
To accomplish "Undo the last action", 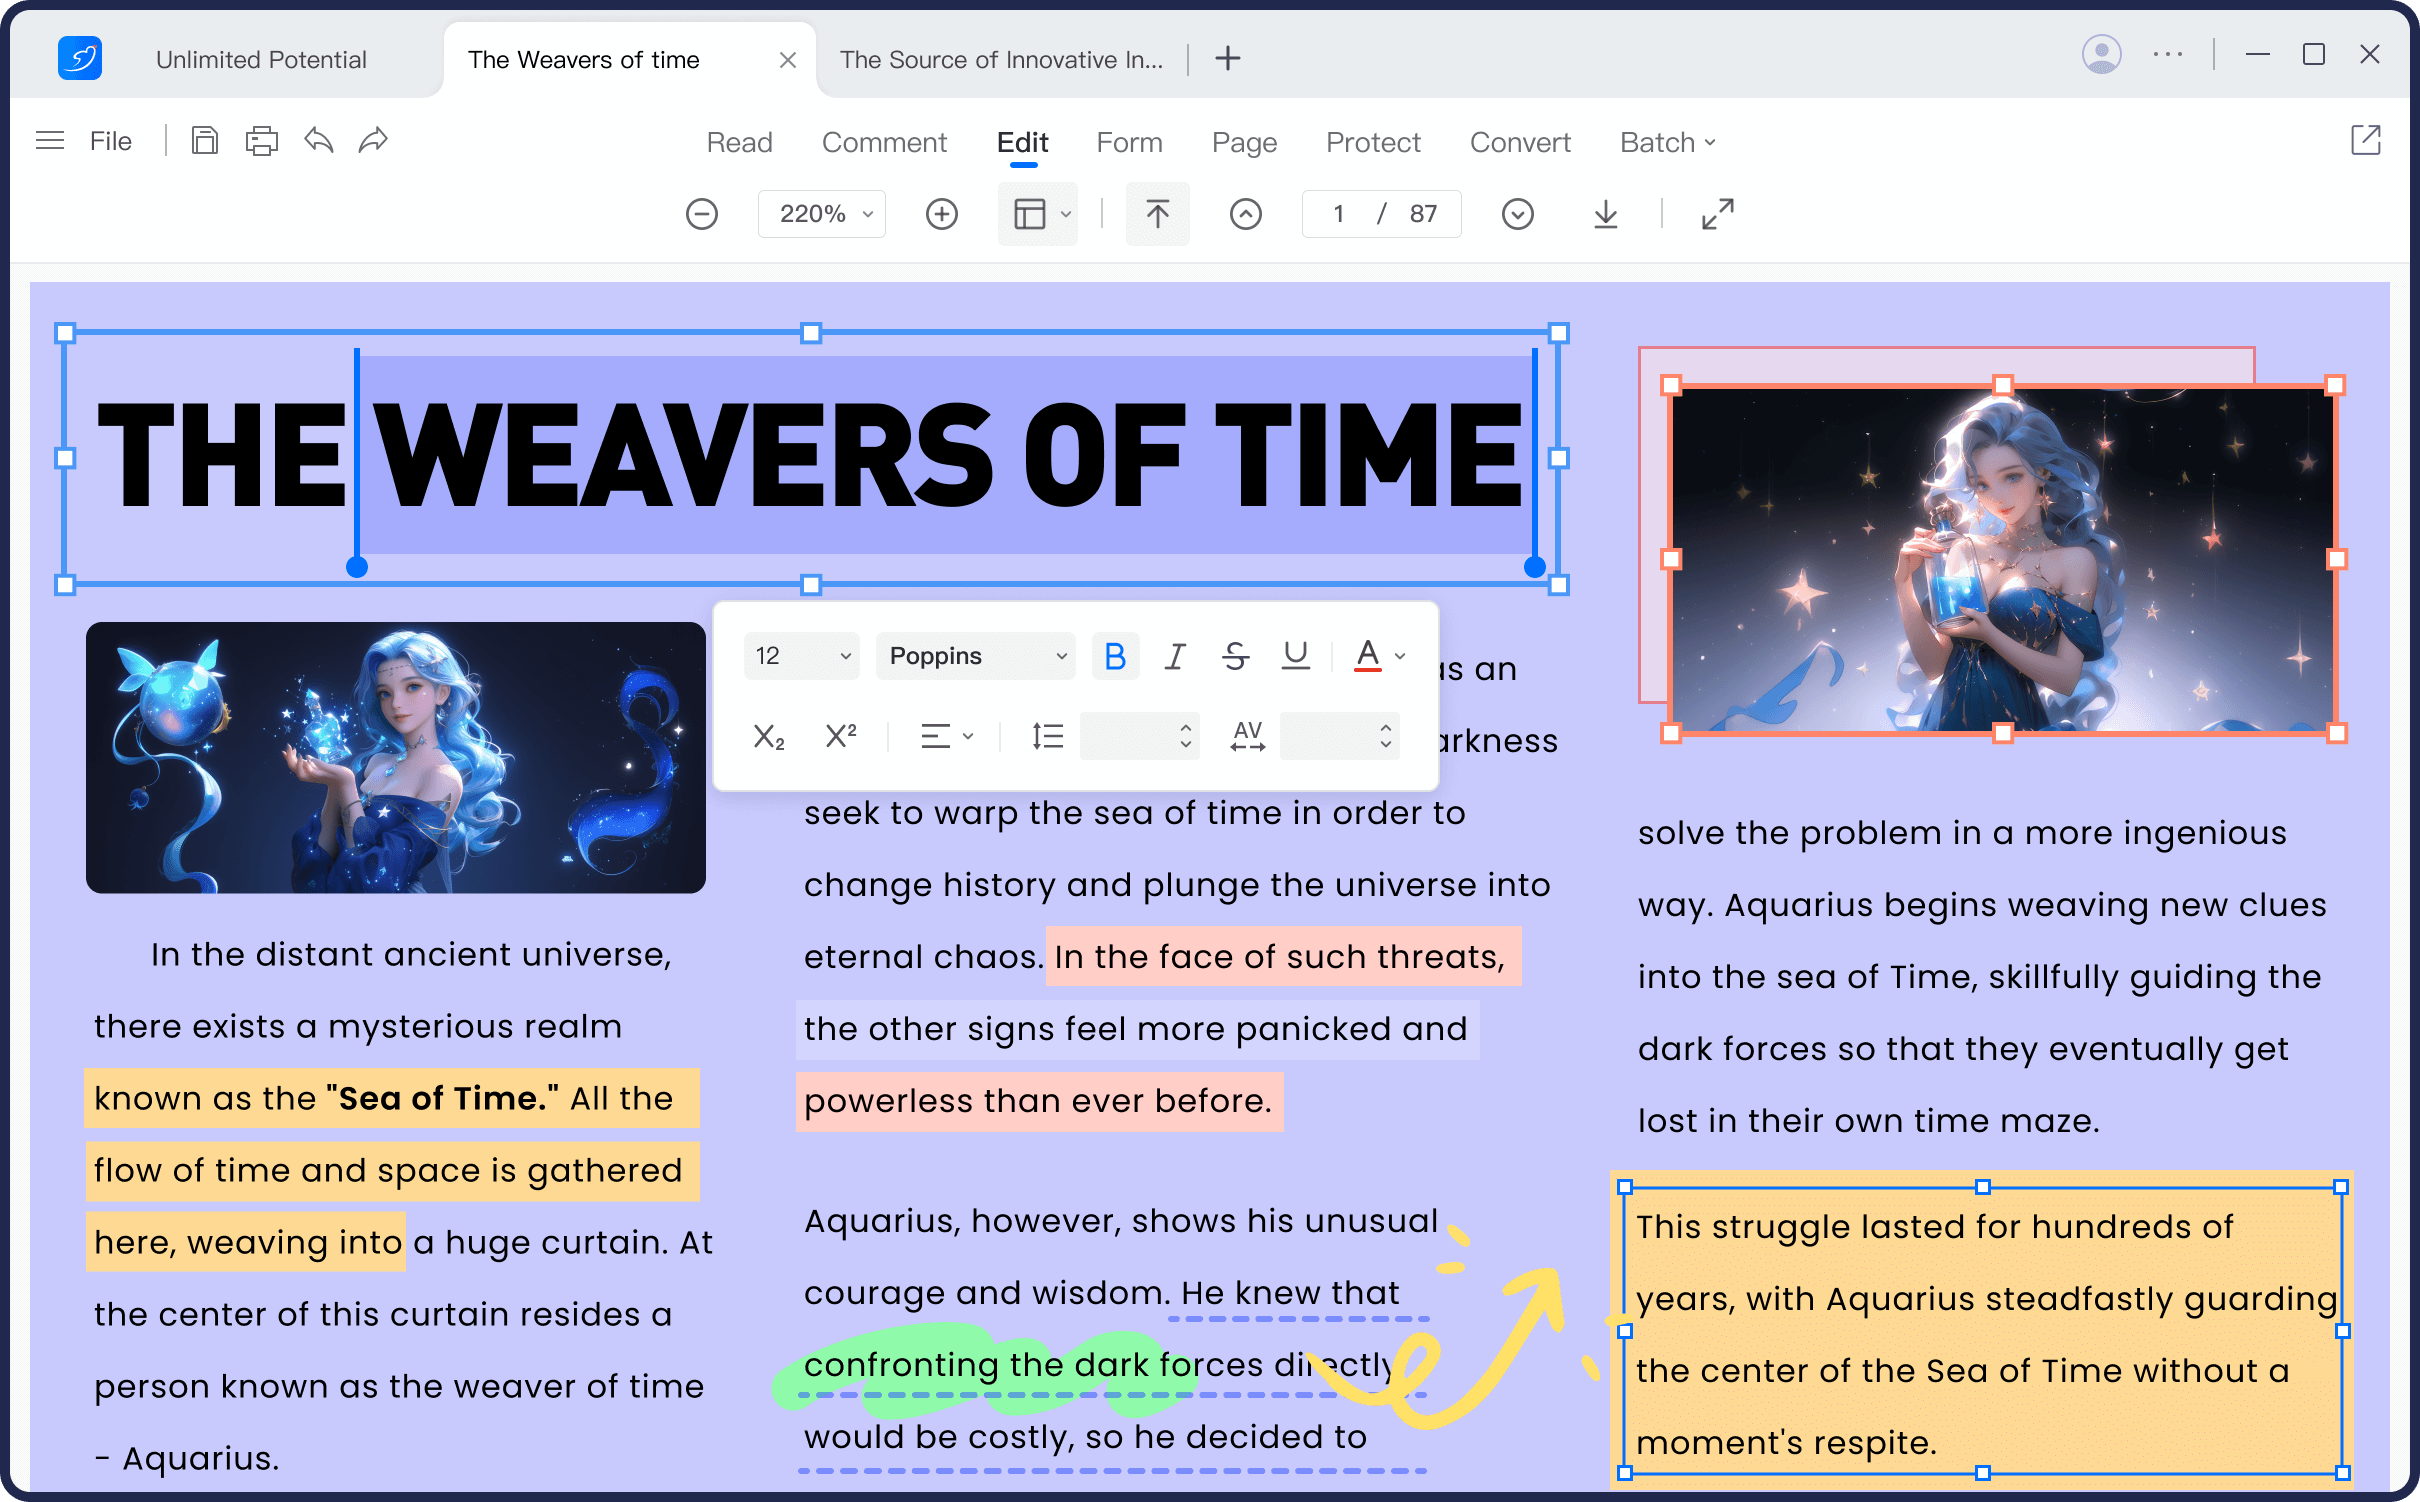I will (x=318, y=141).
